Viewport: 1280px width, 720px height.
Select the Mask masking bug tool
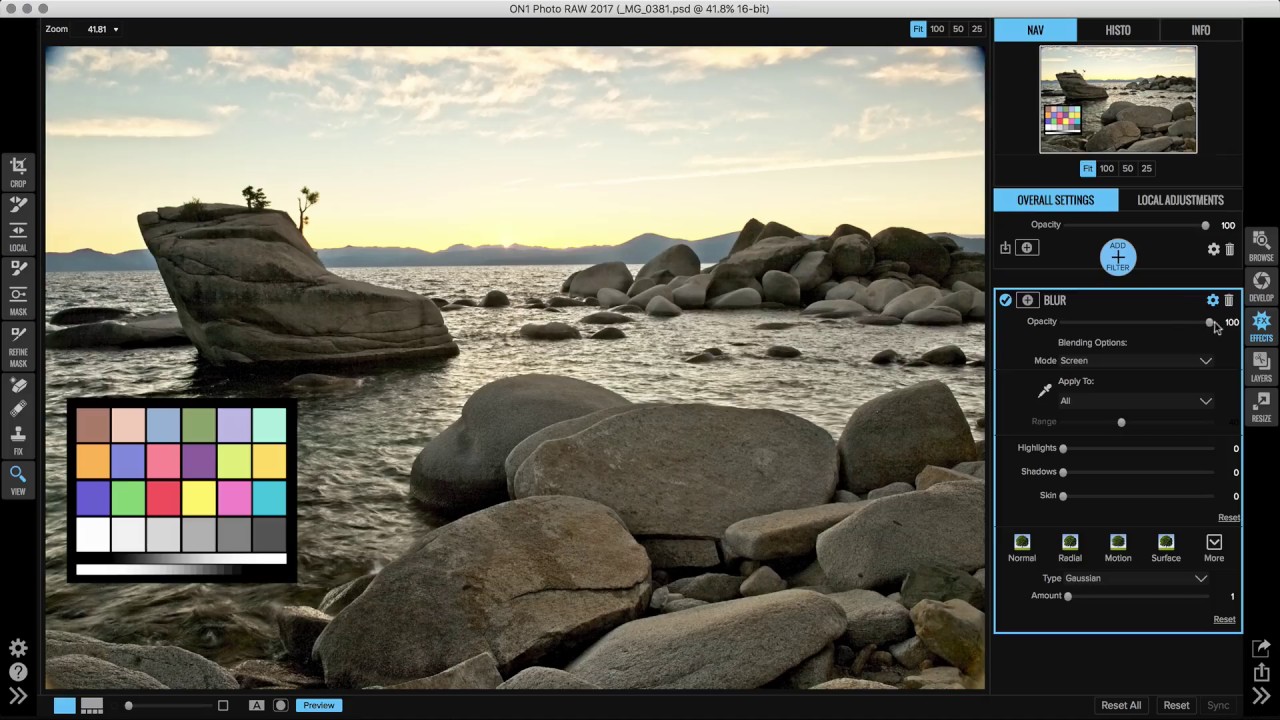(18, 294)
